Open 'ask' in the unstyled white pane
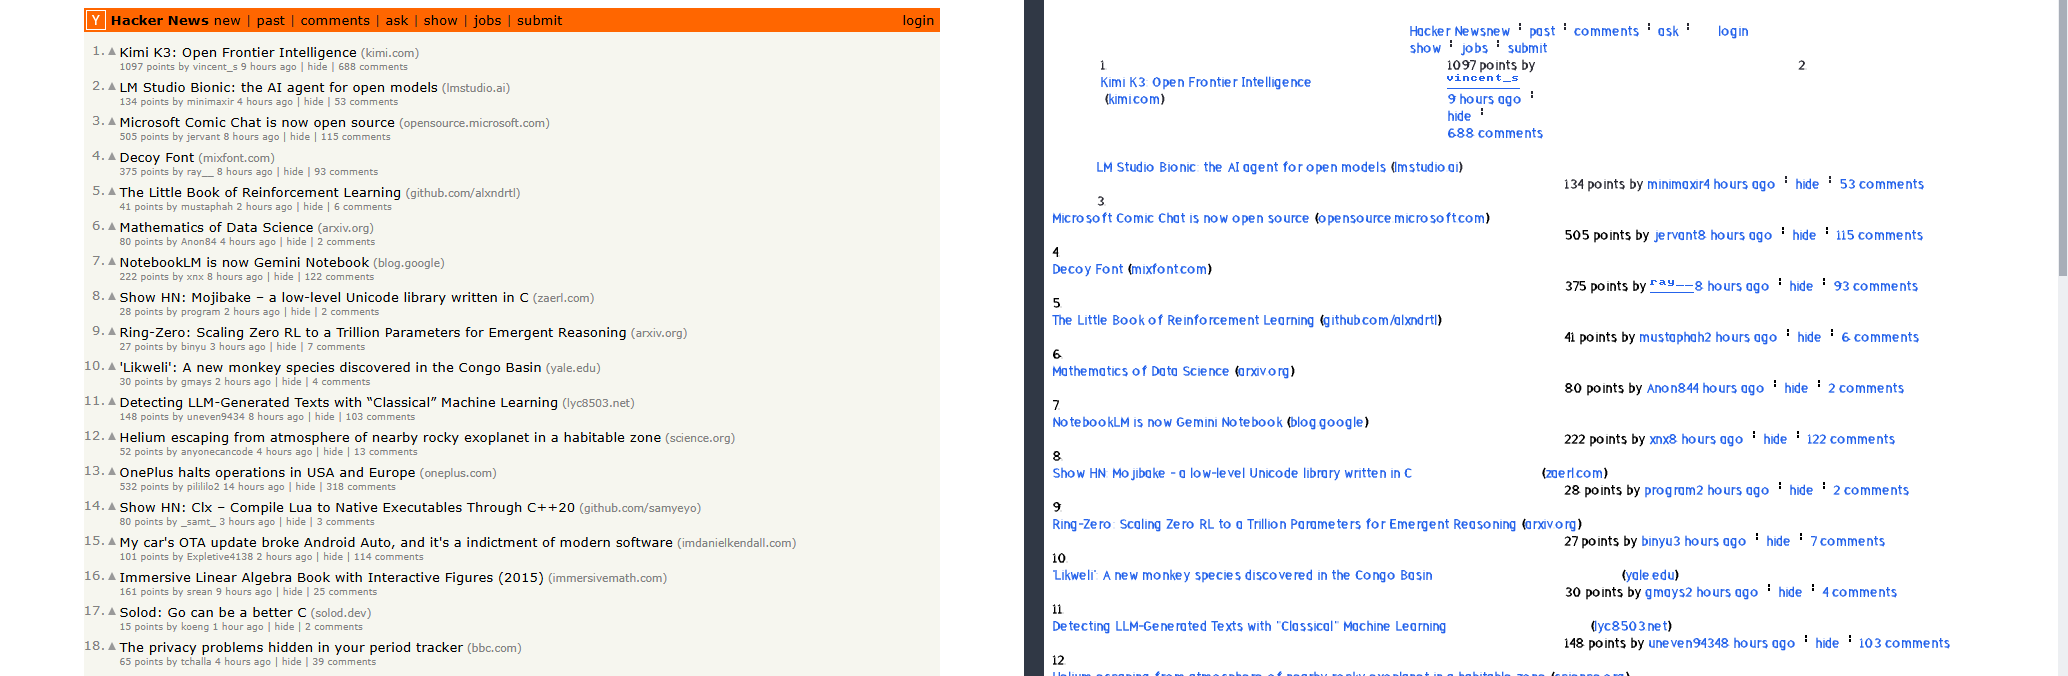The width and height of the screenshot is (2068, 676). tap(1668, 31)
